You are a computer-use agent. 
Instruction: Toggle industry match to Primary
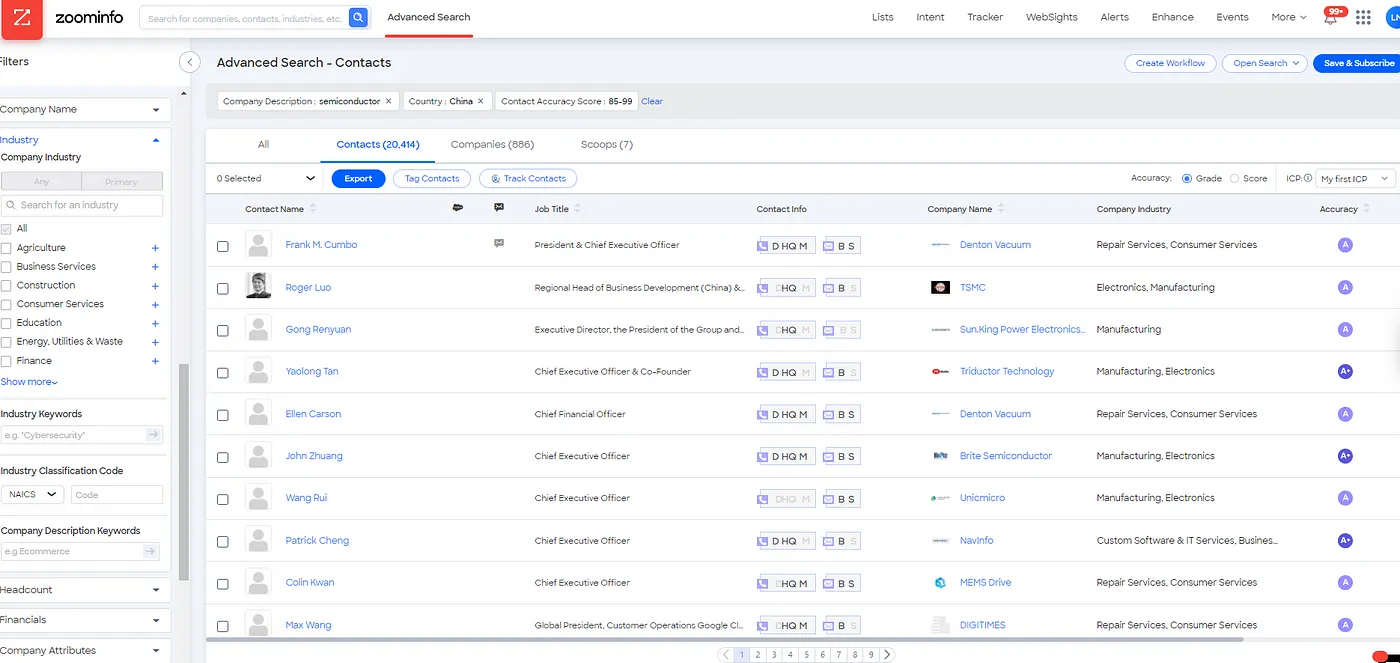(122, 182)
